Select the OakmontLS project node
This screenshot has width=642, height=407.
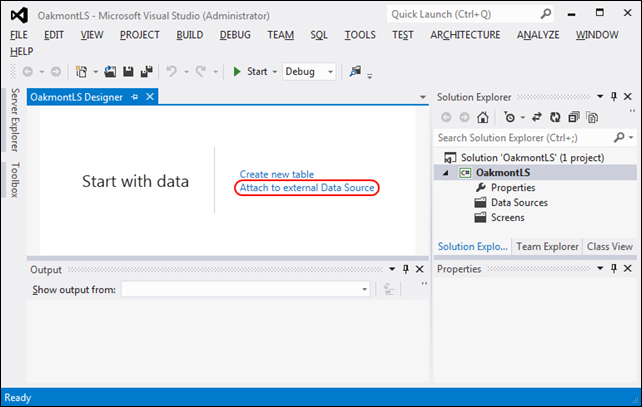click(503, 173)
